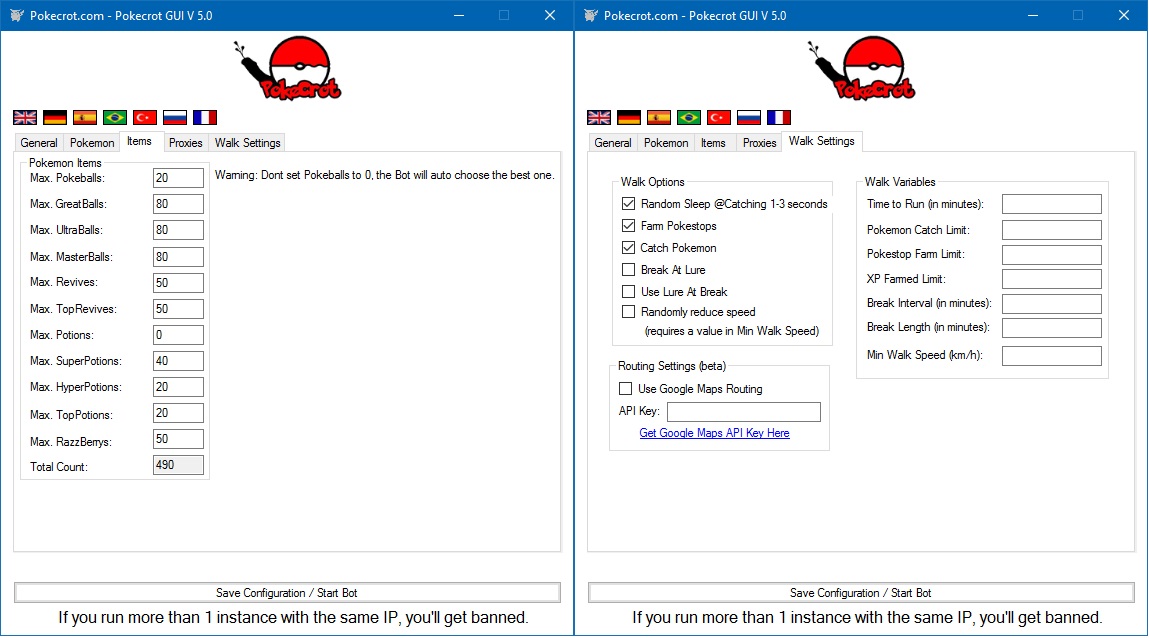1149x638 pixels.
Task: Click the Pokemon Catch Limit field
Action: (1052, 230)
